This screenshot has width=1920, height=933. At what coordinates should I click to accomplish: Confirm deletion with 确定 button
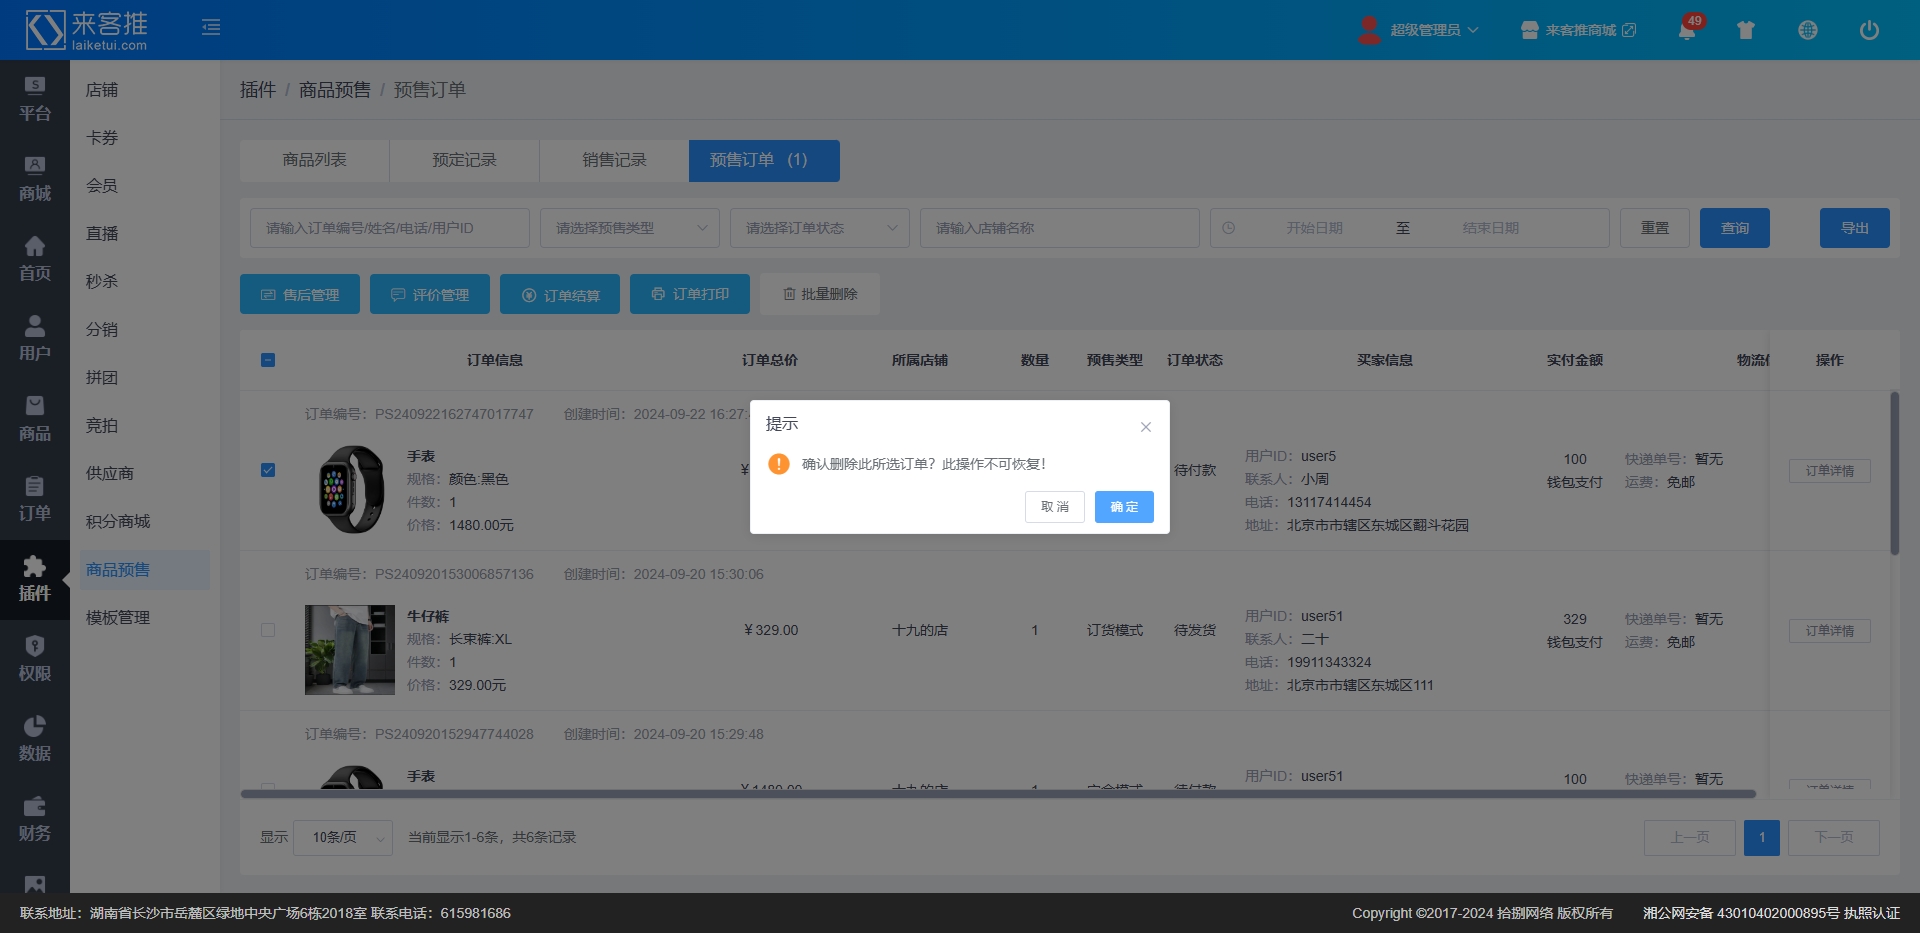pyautogui.click(x=1124, y=507)
